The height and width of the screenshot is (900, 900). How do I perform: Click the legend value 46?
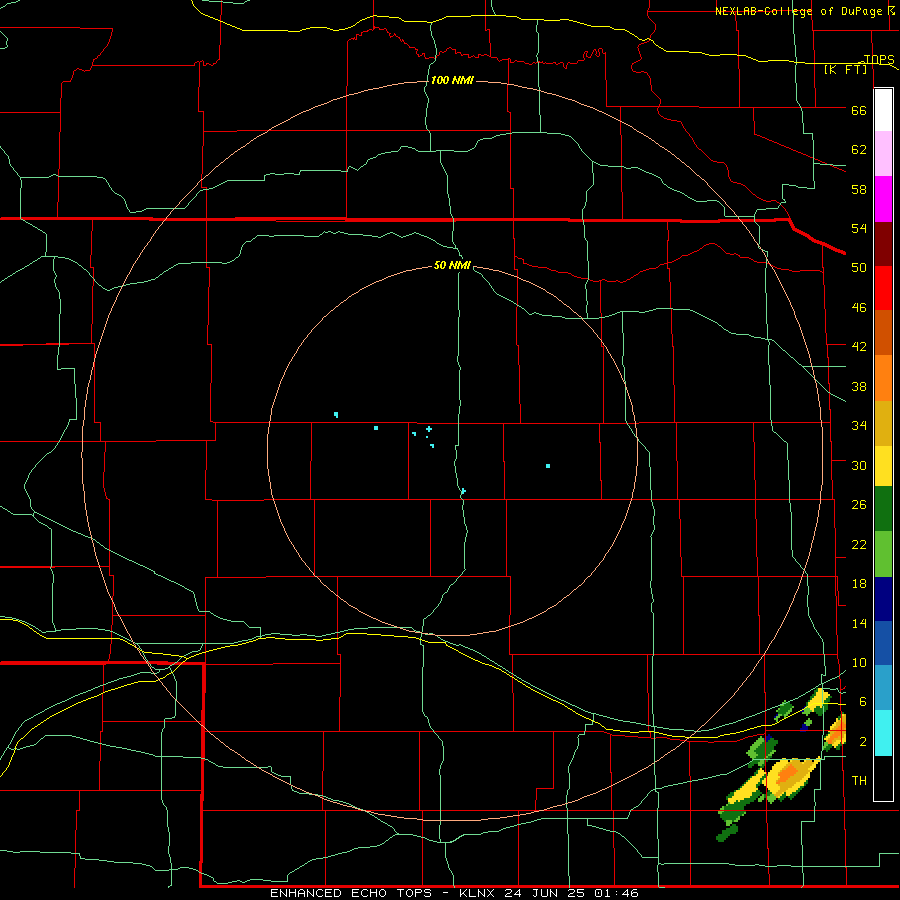pos(859,308)
